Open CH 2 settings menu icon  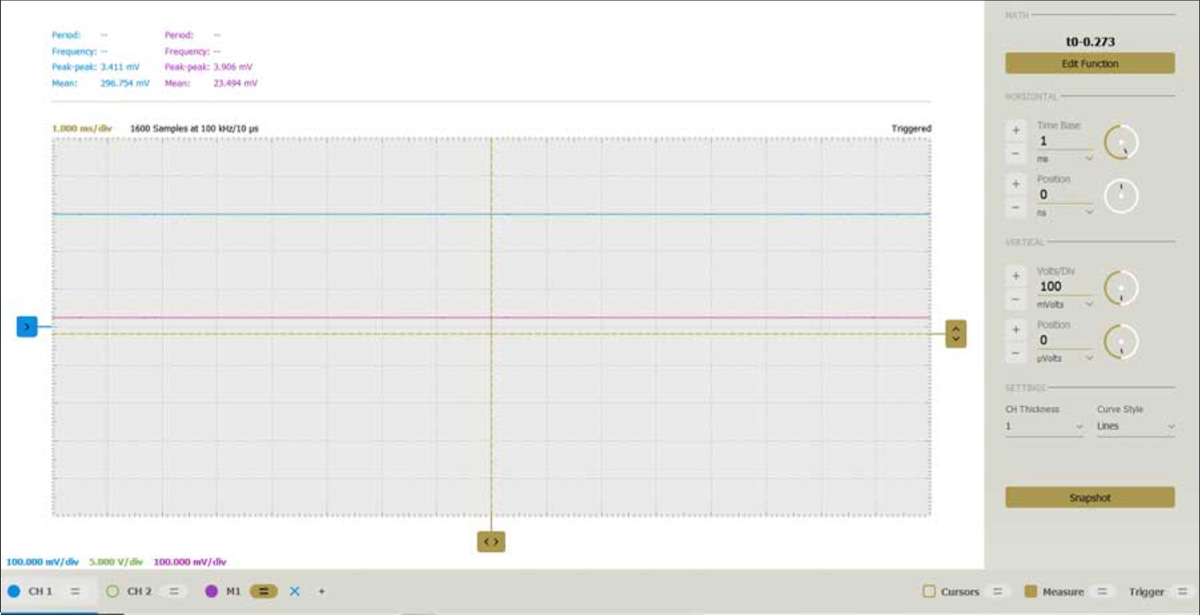coord(174,591)
